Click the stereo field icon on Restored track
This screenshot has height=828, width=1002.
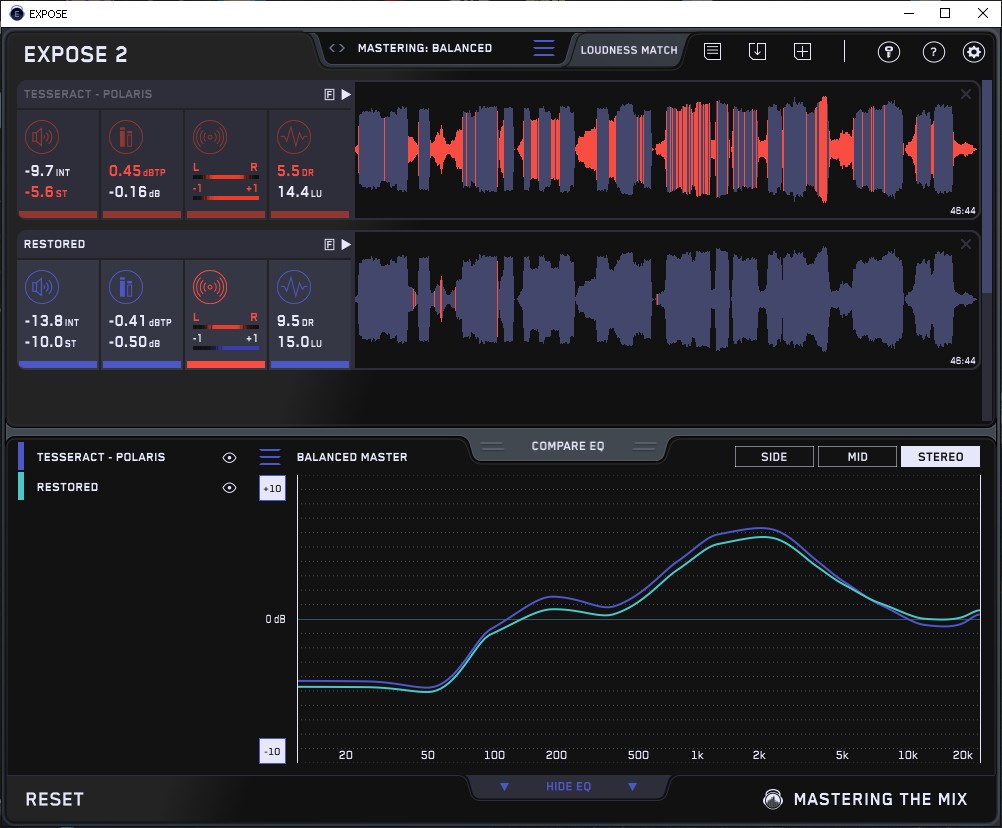point(209,287)
